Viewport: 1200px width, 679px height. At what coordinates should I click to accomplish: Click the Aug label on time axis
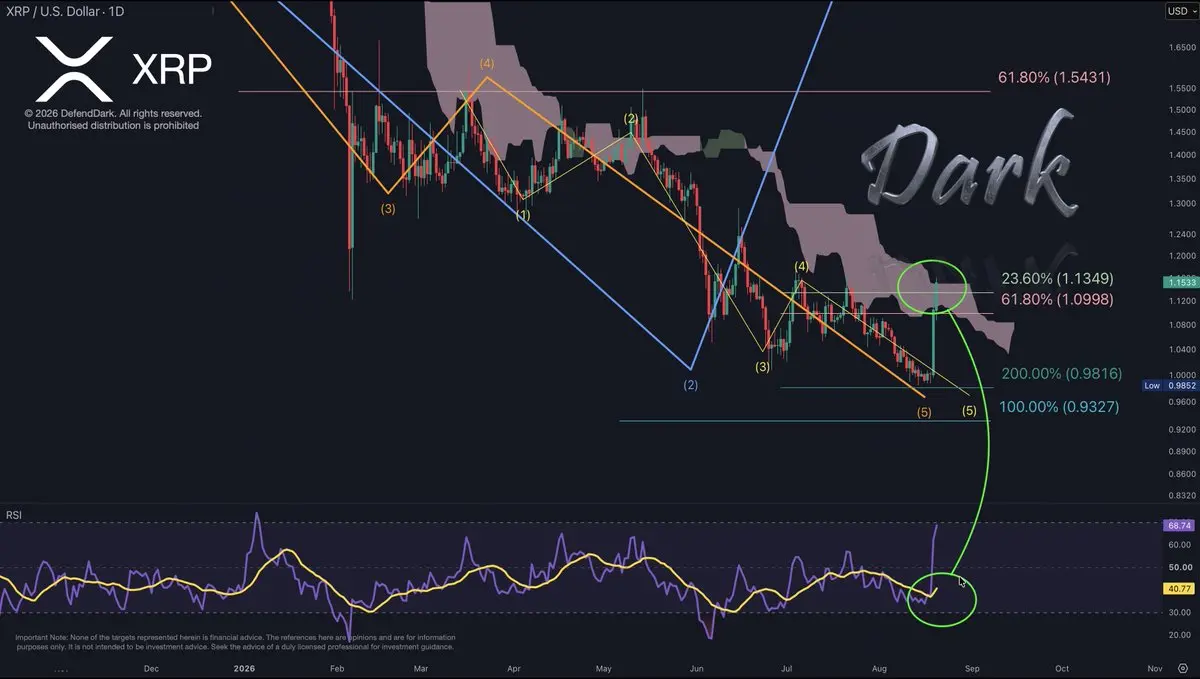coord(879,668)
